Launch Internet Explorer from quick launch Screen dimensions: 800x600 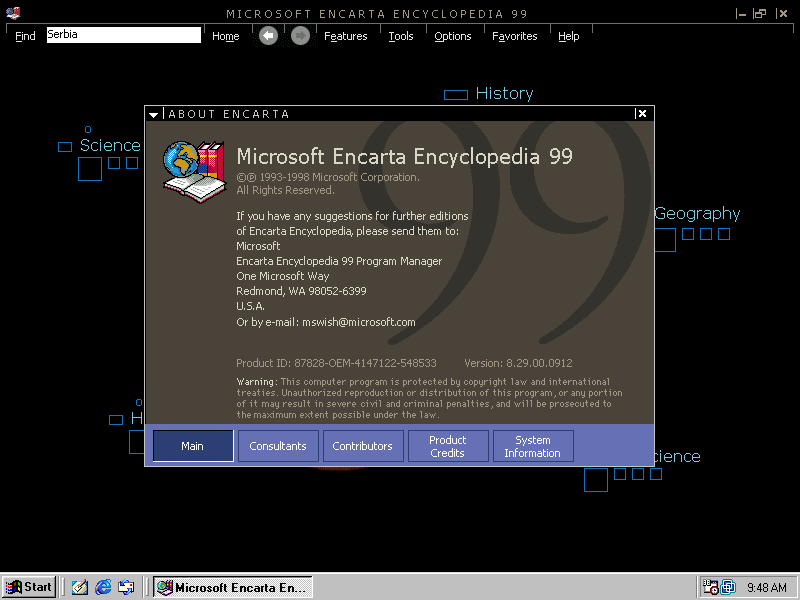[103, 587]
